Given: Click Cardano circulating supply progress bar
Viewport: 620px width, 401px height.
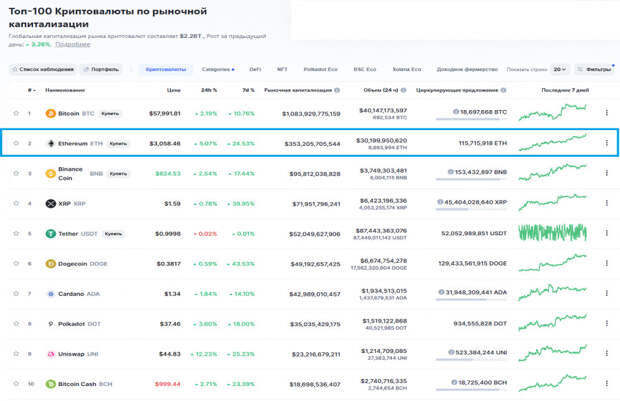Looking at the screenshot, I should (x=471, y=299).
